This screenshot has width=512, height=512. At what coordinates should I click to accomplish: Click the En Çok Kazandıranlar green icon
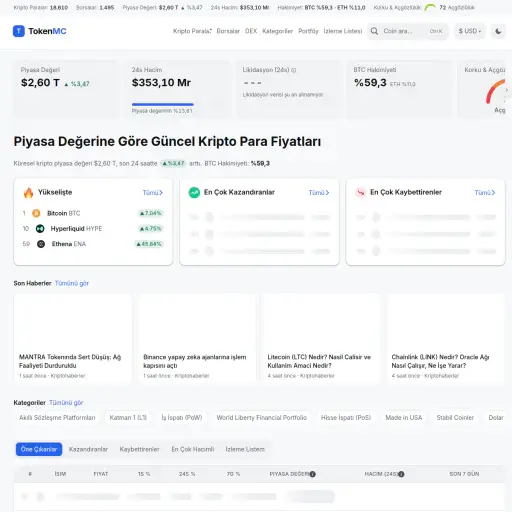[x=194, y=192]
